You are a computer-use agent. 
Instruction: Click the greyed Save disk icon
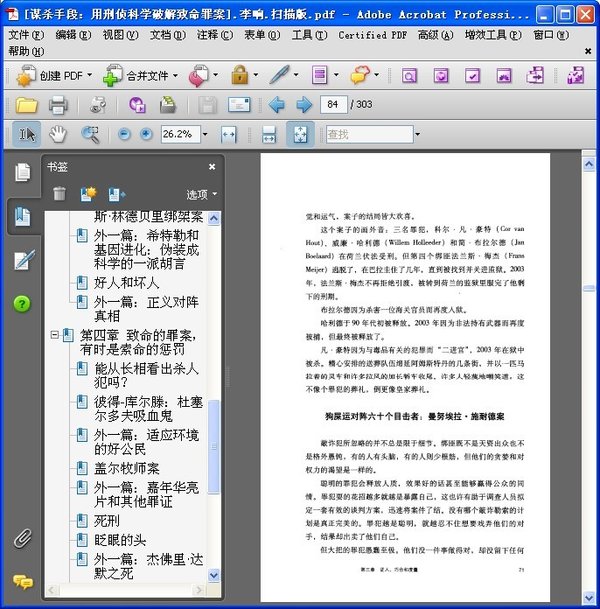tap(207, 105)
